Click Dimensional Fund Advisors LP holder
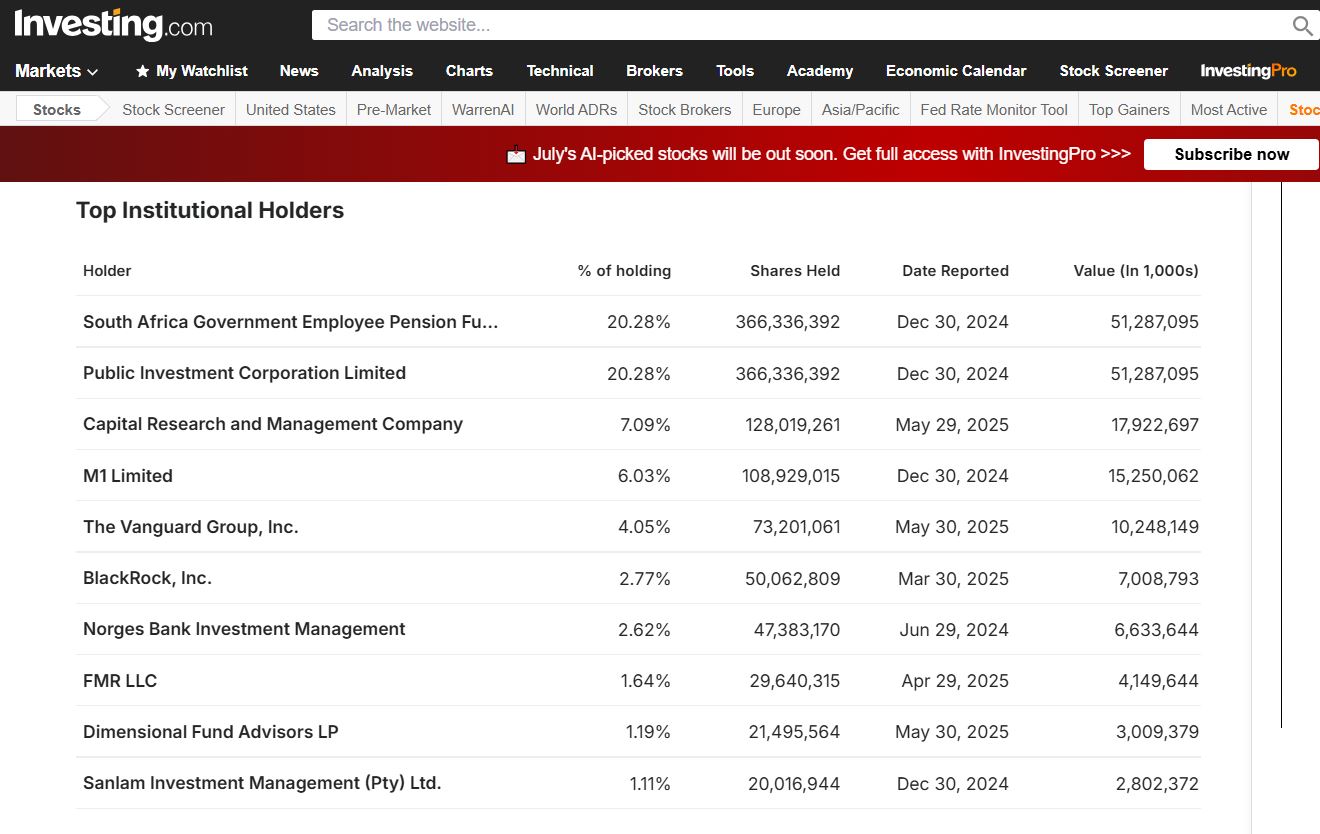The height and width of the screenshot is (834, 1320). point(211,732)
